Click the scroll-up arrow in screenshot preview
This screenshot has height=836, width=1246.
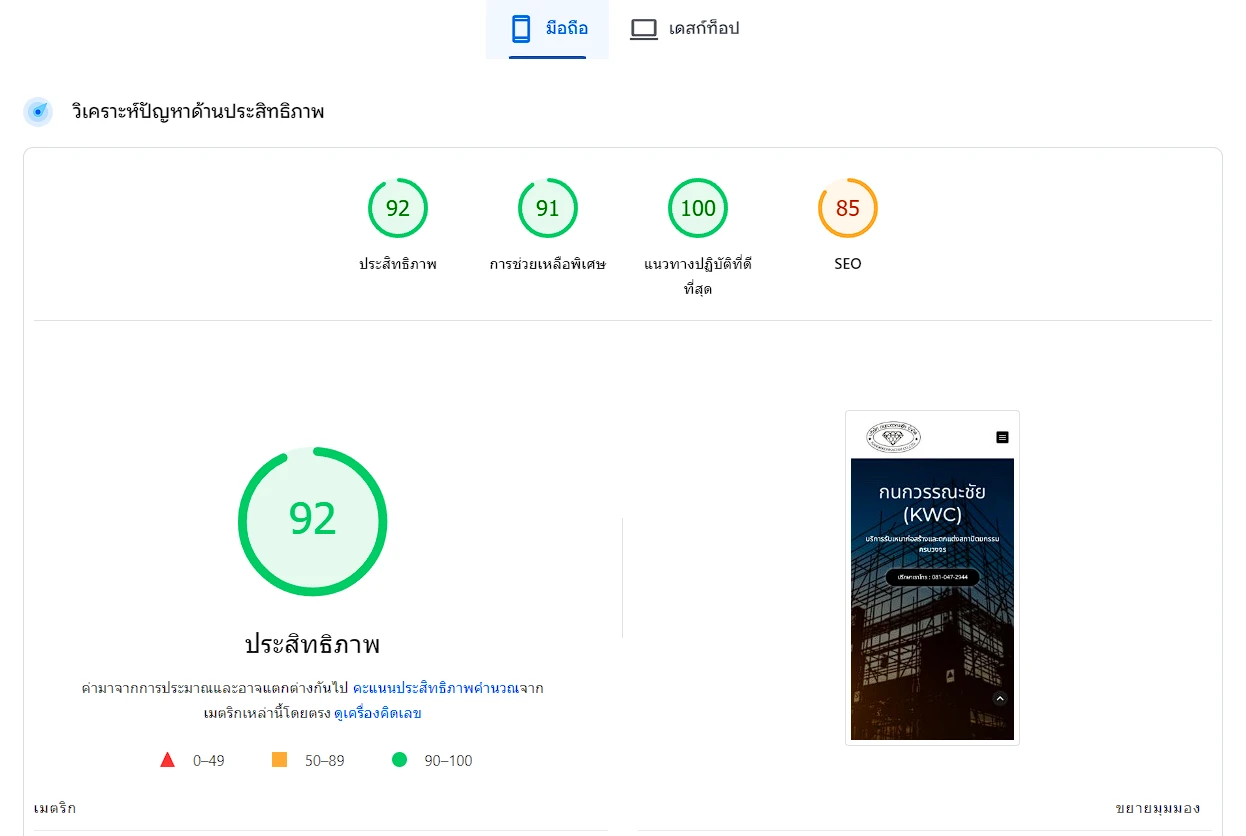999,699
